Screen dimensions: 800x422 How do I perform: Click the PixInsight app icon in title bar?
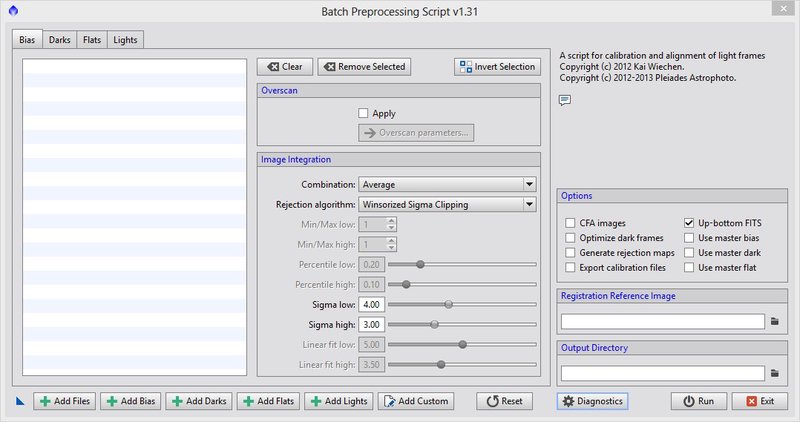point(13,10)
